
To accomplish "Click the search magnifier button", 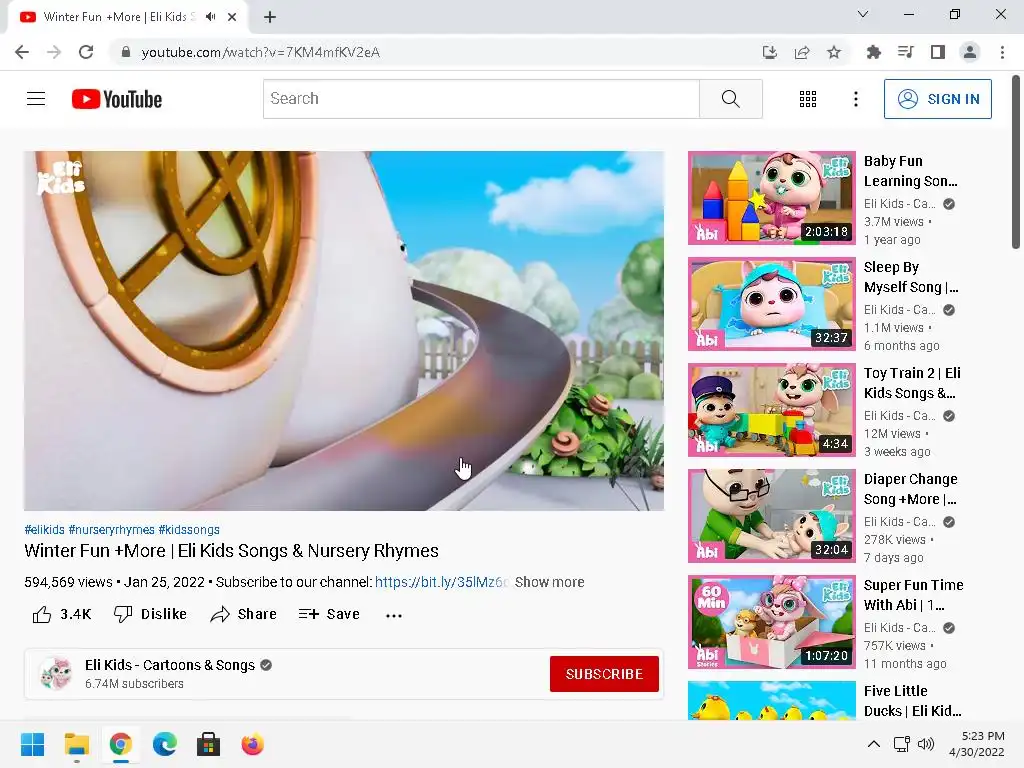I will [x=731, y=99].
